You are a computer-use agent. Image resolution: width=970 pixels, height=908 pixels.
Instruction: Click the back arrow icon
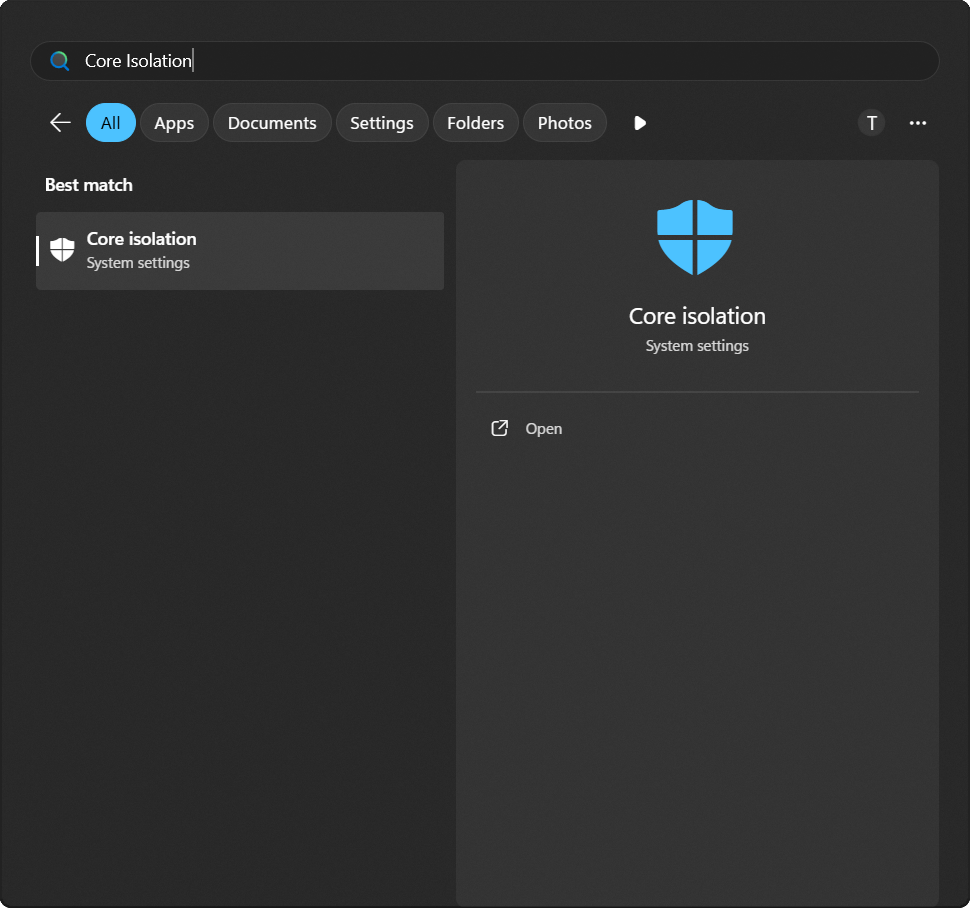(59, 122)
